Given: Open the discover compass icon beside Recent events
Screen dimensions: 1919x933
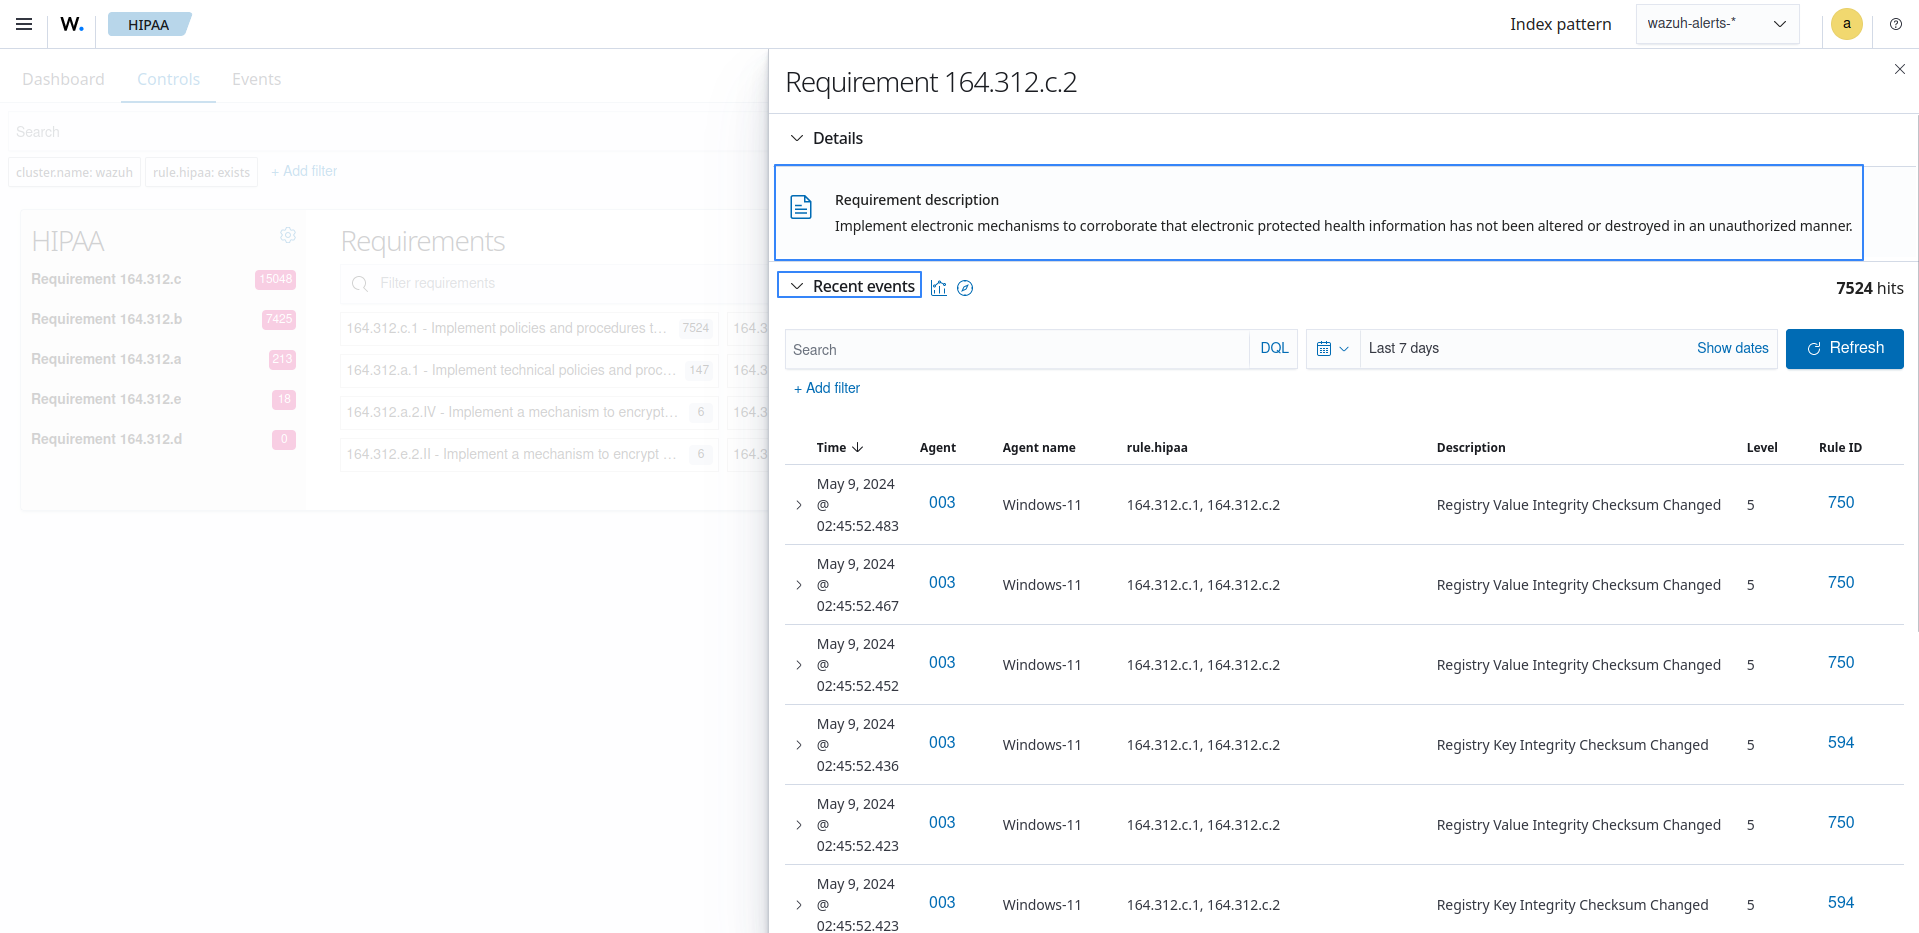Looking at the screenshot, I should (965, 288).
